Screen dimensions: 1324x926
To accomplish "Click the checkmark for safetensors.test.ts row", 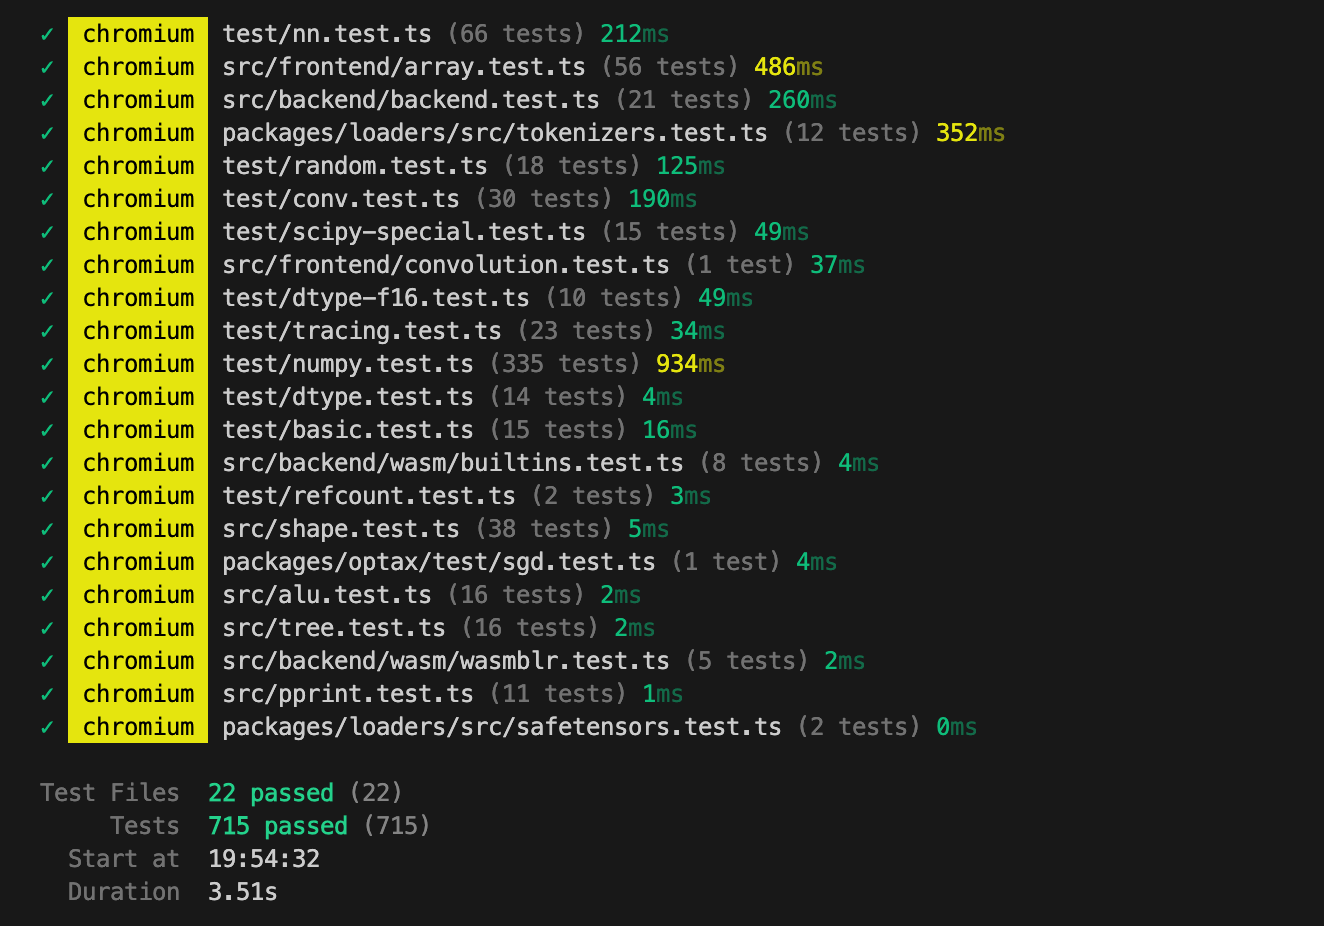I will pos(47,727).
